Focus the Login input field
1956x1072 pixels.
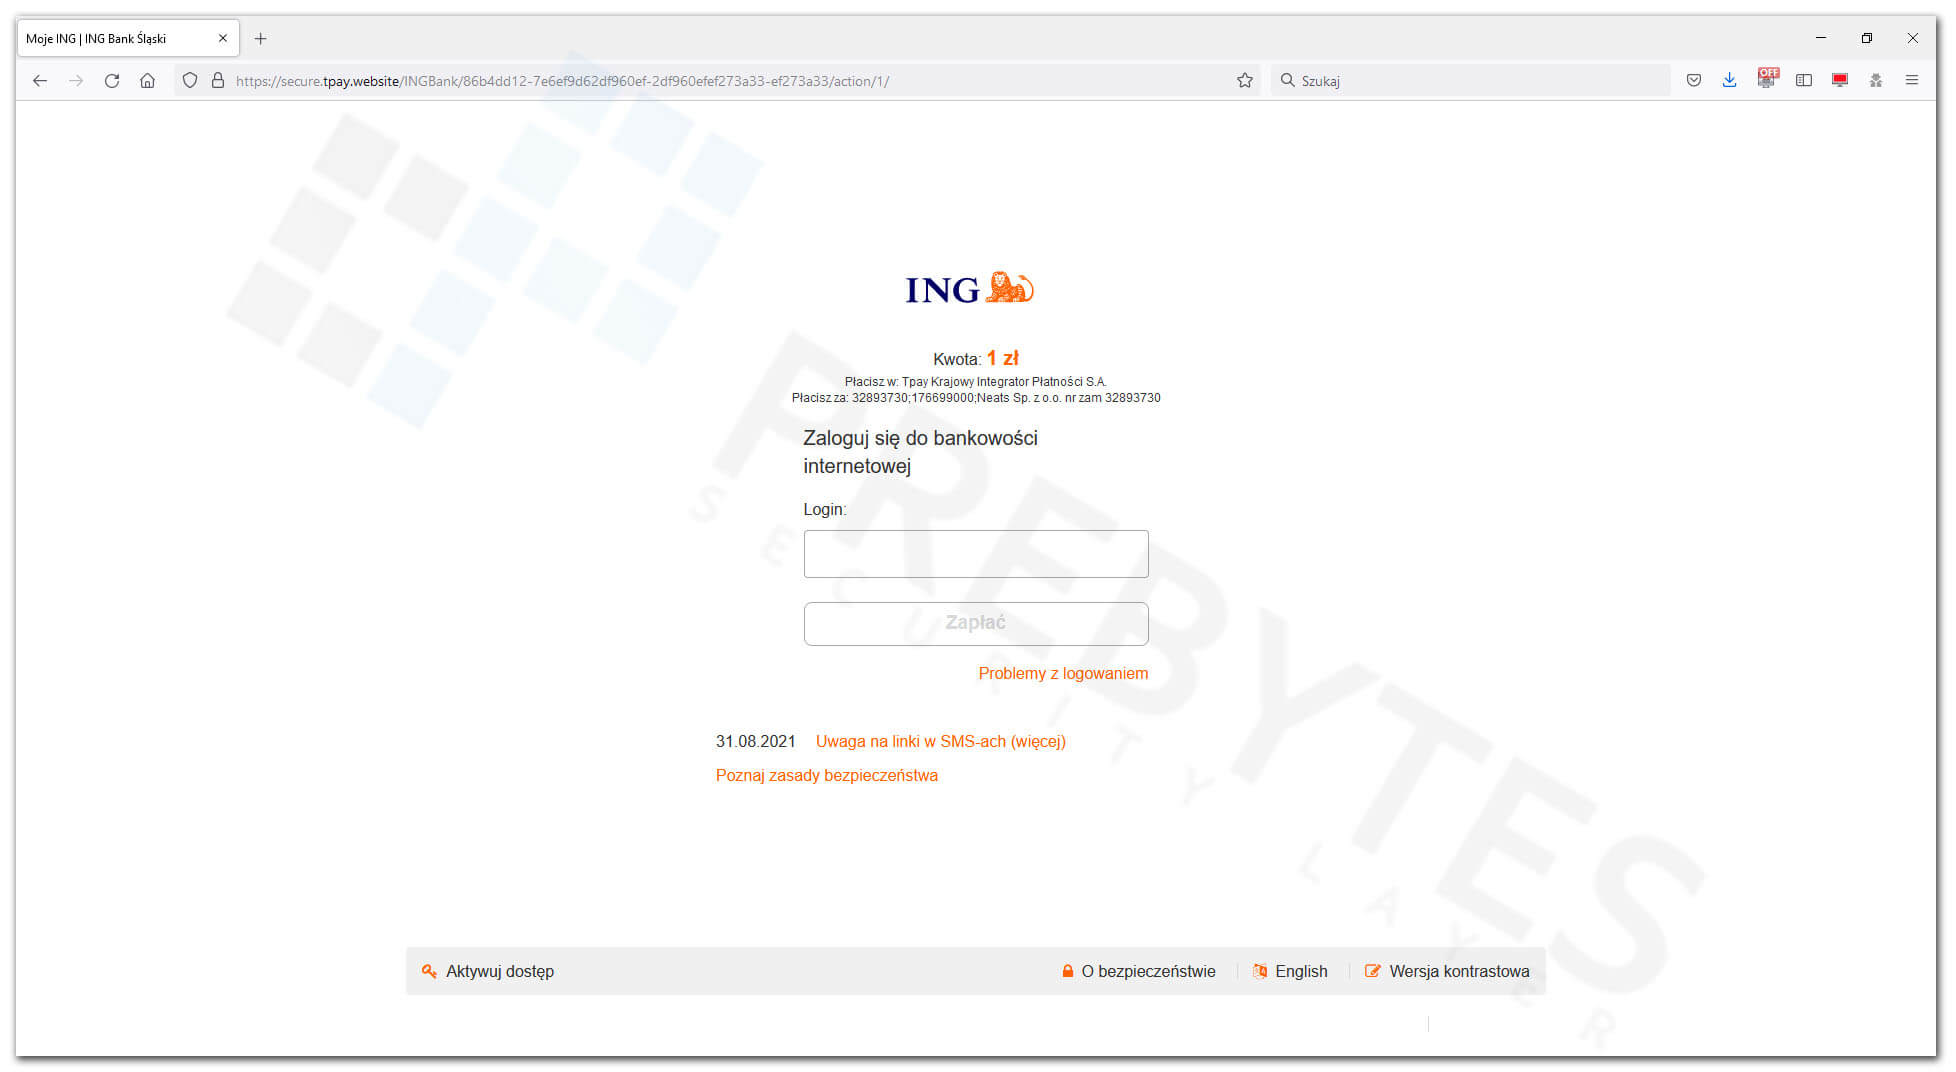point(976,554)
